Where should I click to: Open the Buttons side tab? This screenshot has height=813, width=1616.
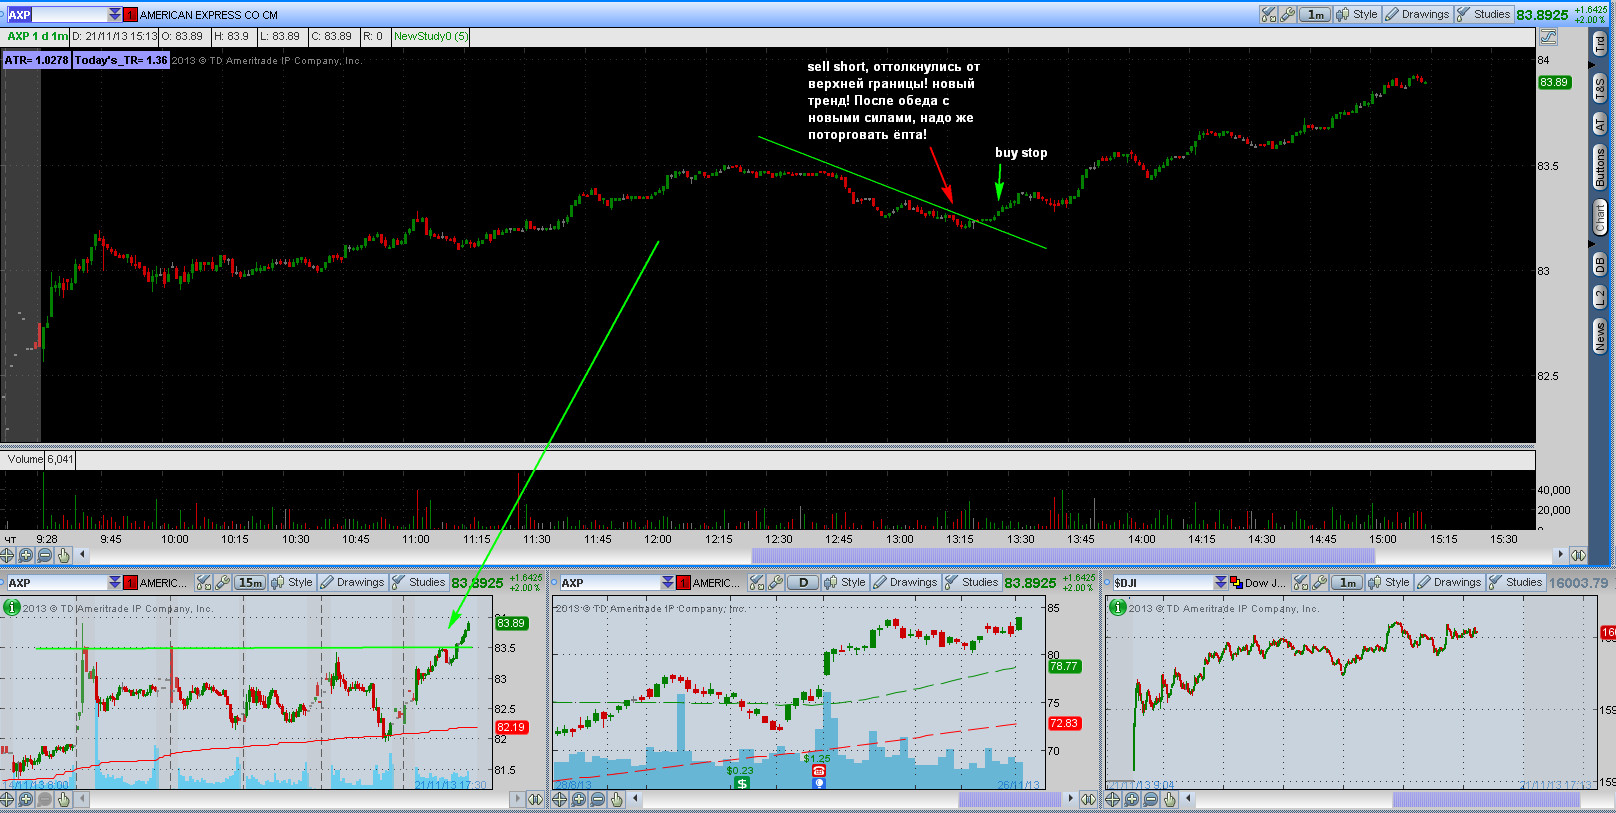pos(1600,167)
